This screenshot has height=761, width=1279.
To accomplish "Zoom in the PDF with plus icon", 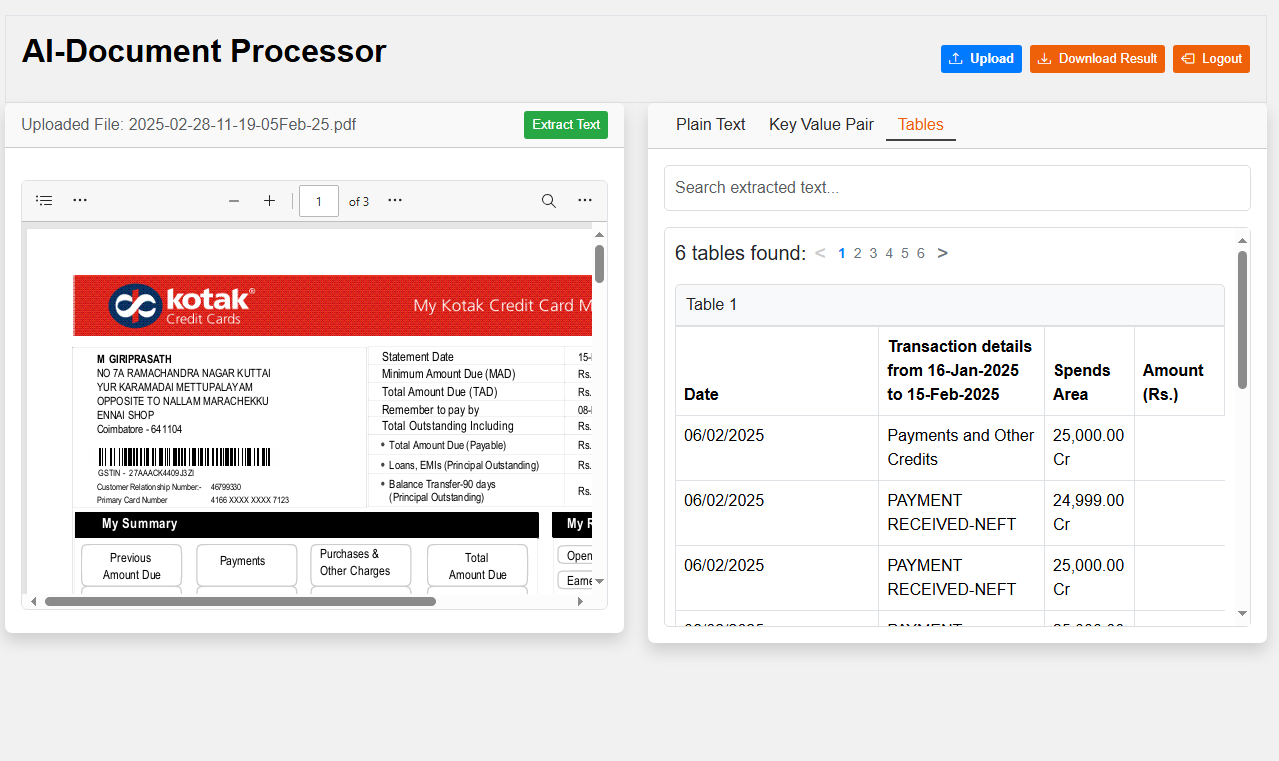I will 269,201.
